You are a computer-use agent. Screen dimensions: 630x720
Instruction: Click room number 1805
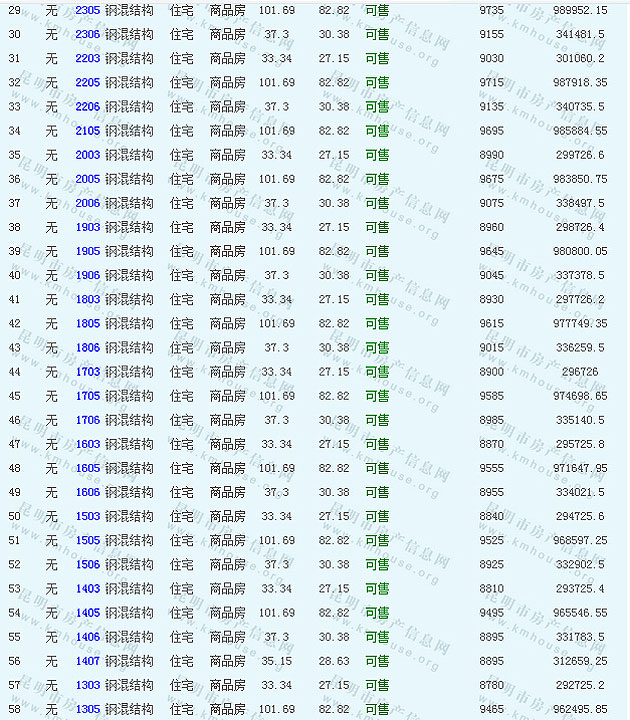click(x=87, y=324)
